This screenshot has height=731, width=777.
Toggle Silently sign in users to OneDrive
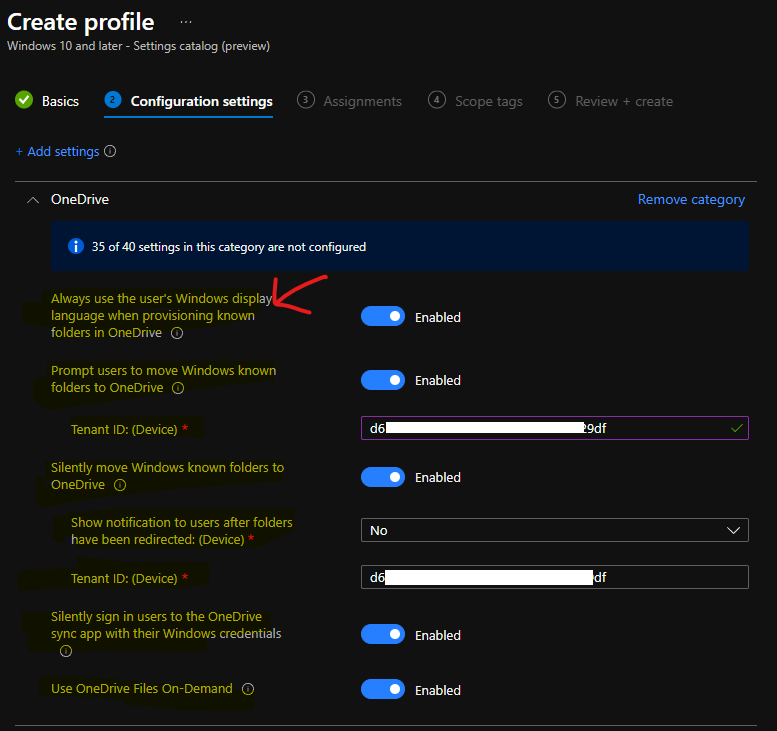(383, 634)
